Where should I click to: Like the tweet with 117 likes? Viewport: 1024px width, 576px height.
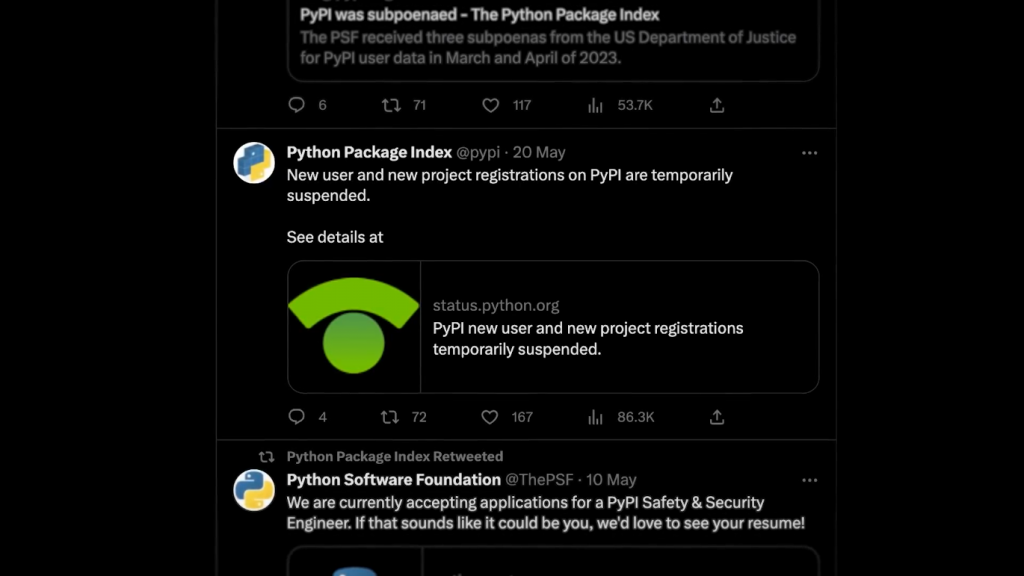[490, 105]
